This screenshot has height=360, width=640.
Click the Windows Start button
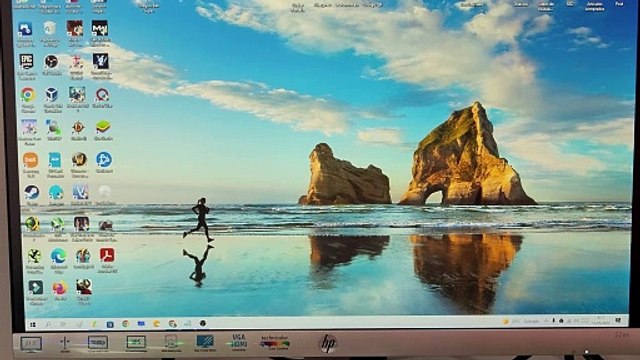tap(33, 325)
